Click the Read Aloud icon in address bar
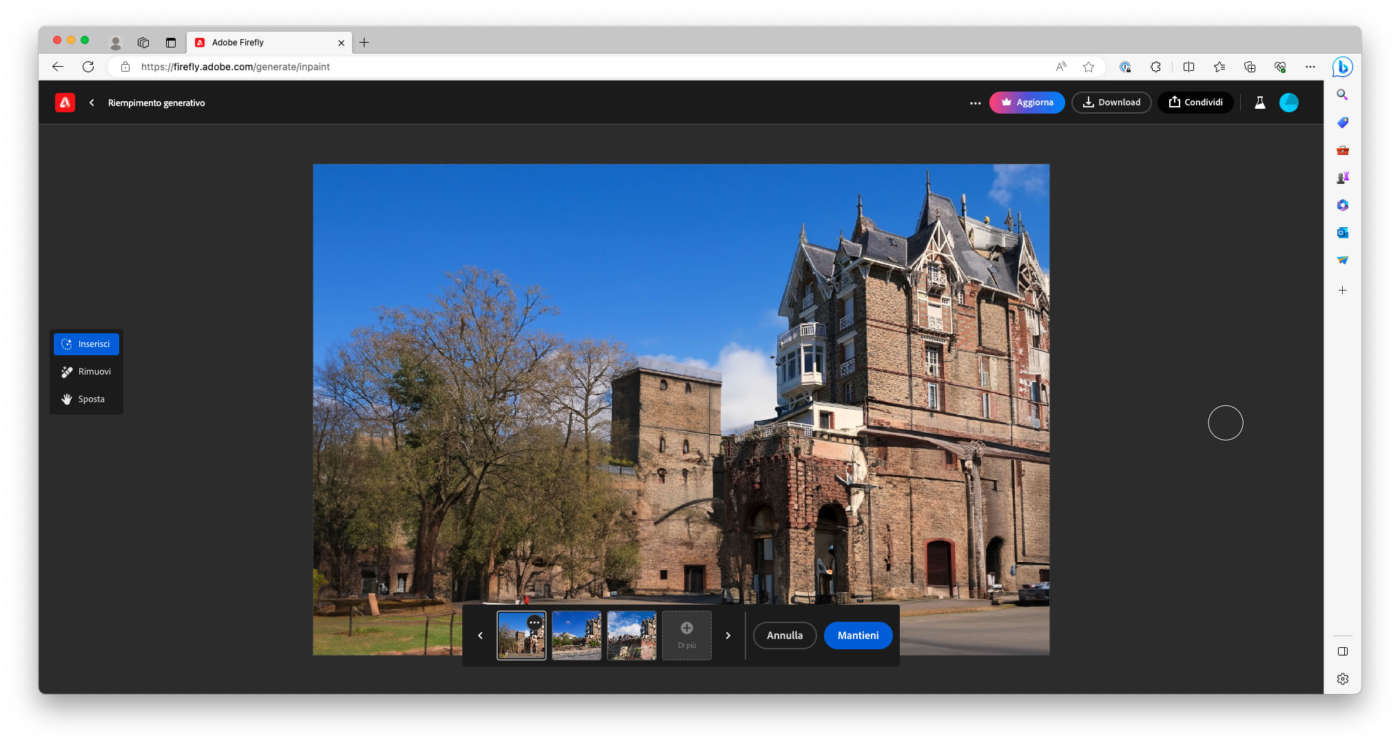The image size is (1400, 745). (x=1061, y=67)
